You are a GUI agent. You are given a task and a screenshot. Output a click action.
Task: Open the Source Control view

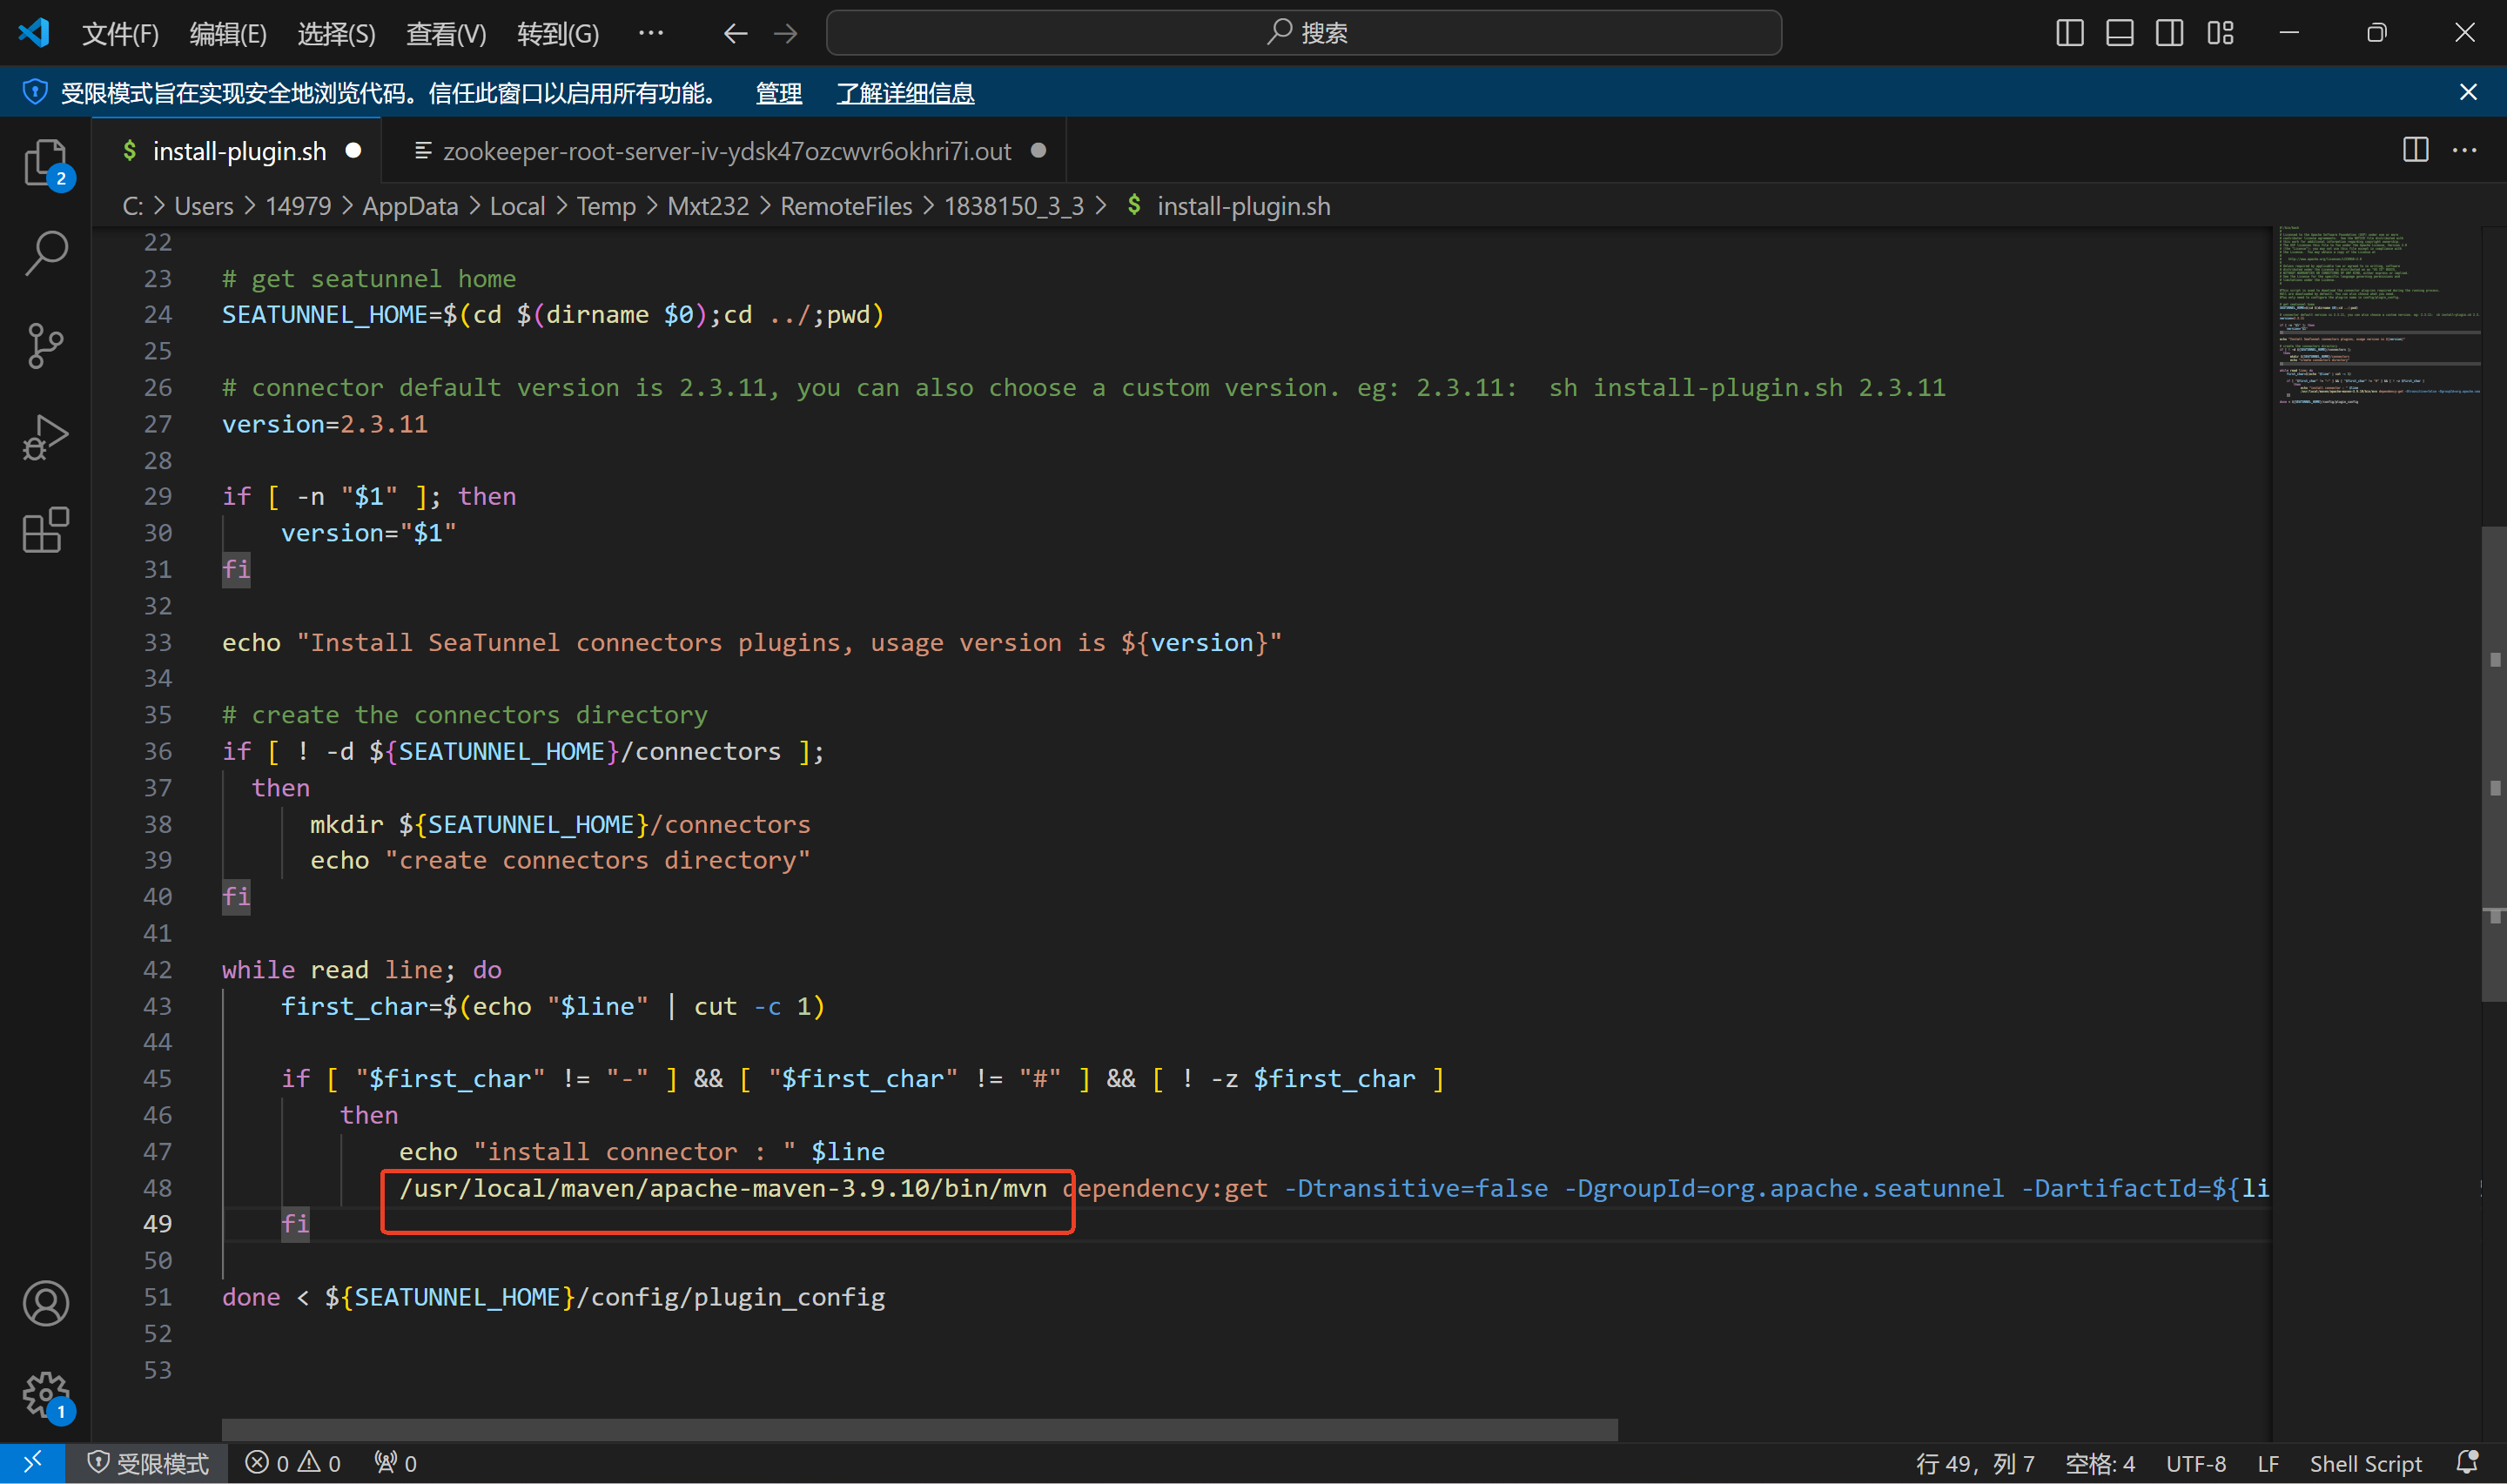click(46, 346)
